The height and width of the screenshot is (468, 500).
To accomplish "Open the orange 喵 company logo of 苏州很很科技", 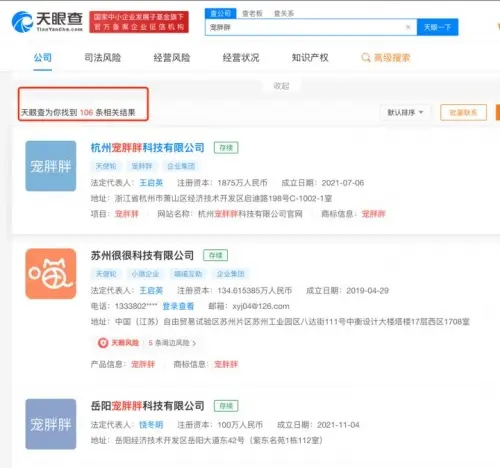I will (x=51, y=274).
